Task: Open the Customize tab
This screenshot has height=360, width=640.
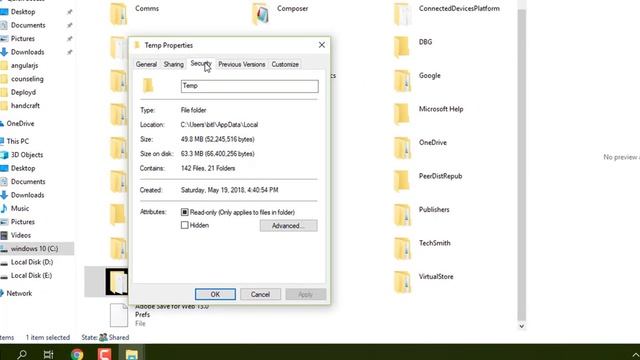Action: (x=285, y=64)
